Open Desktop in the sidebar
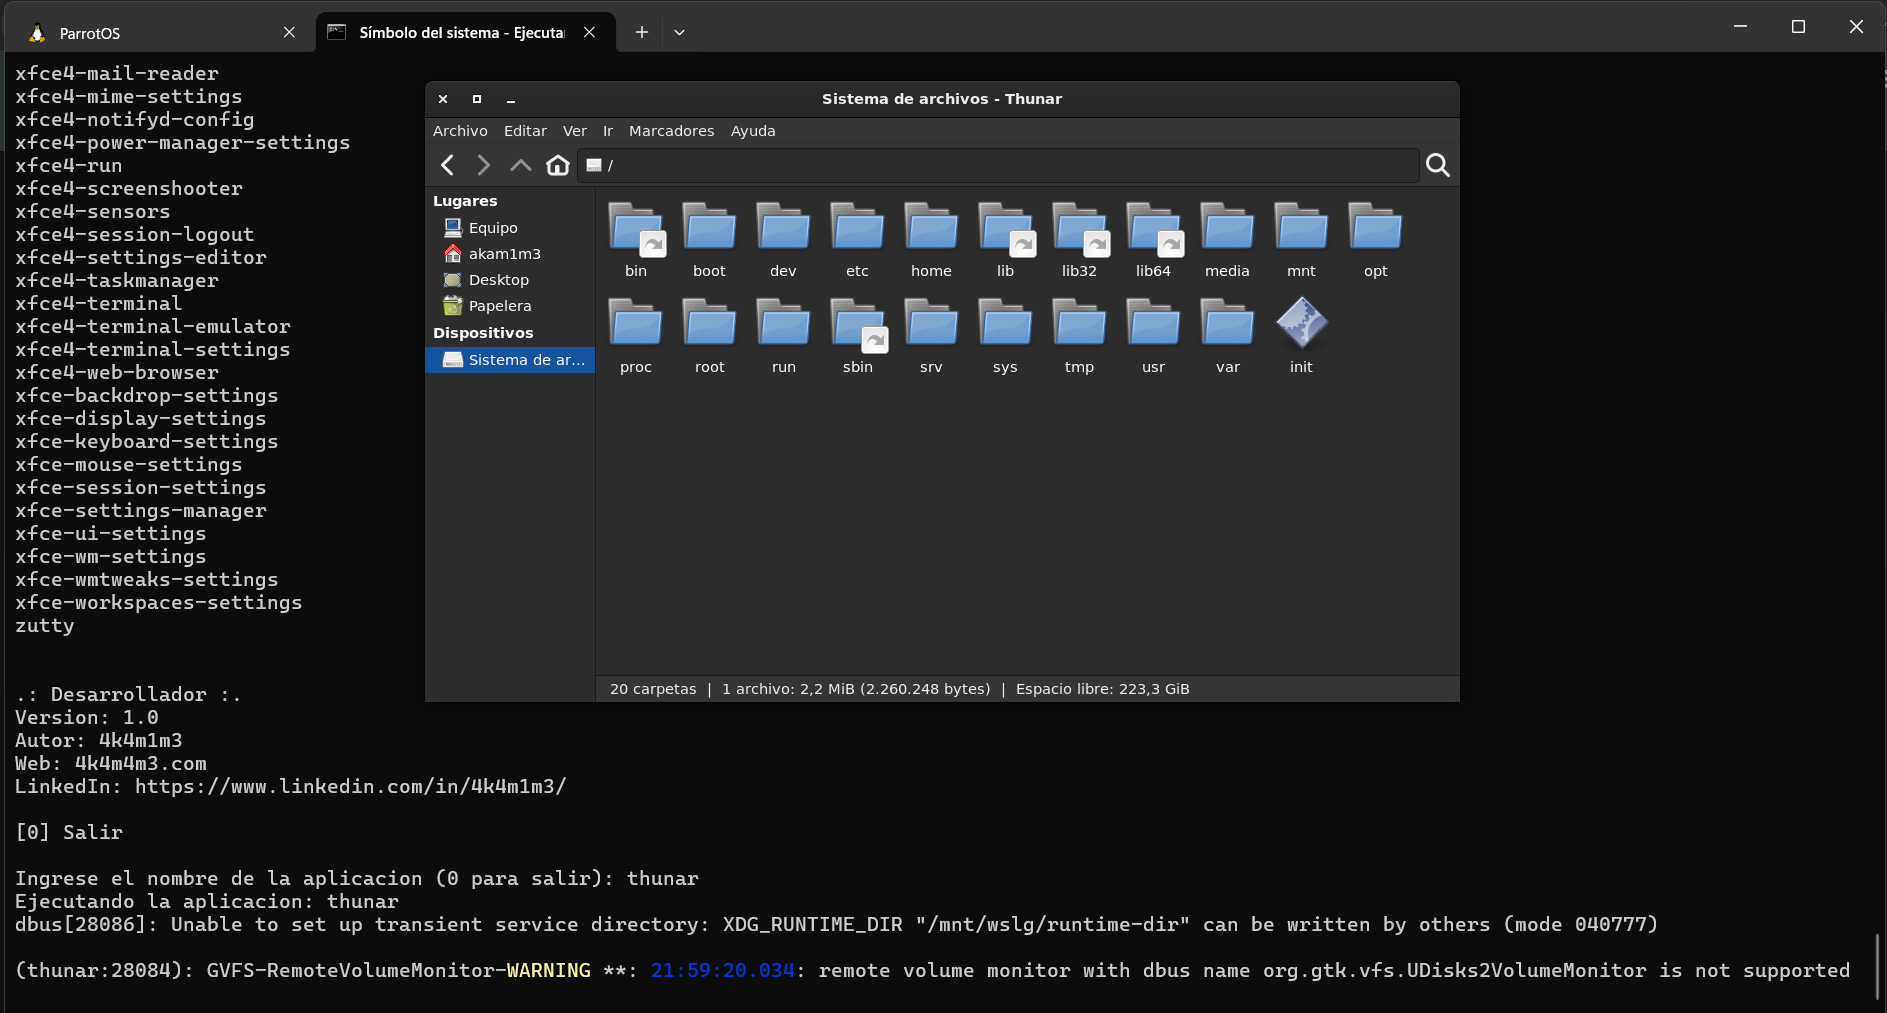Viewport: 1887px width, 1013px height. (x=510, y=280)
